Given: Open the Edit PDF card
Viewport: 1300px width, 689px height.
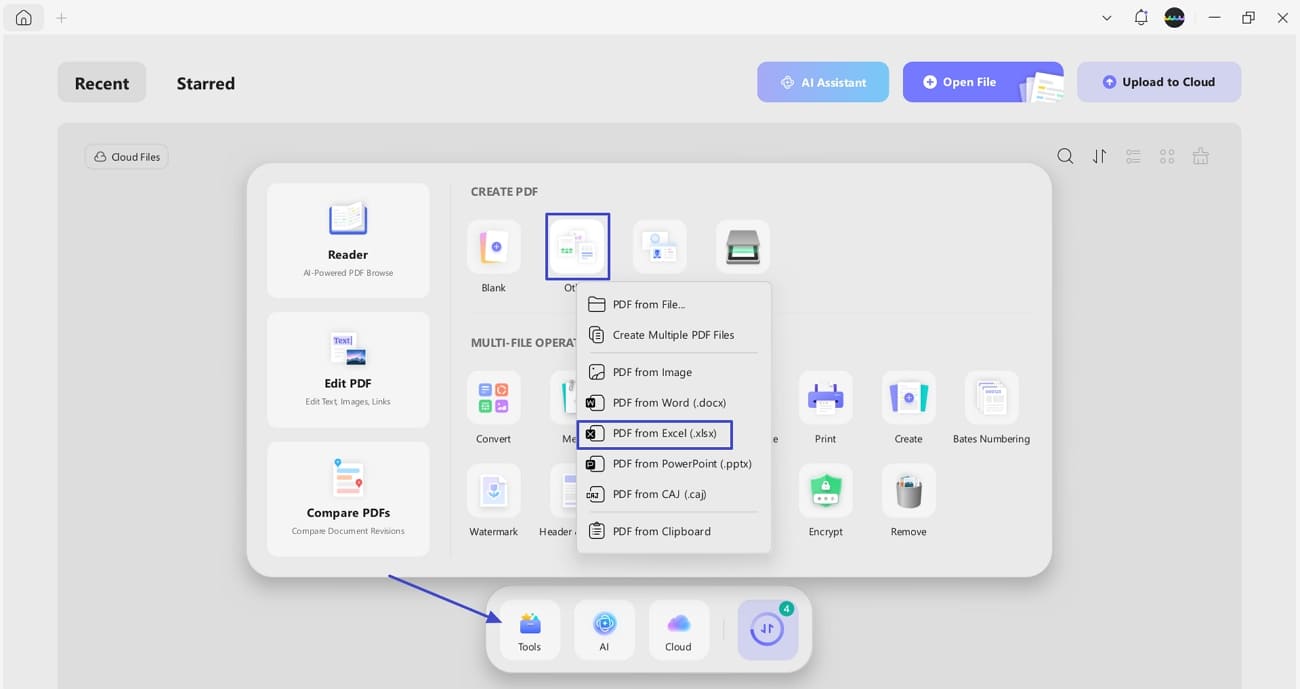Looking at the screenshot, I should (348, 369).
